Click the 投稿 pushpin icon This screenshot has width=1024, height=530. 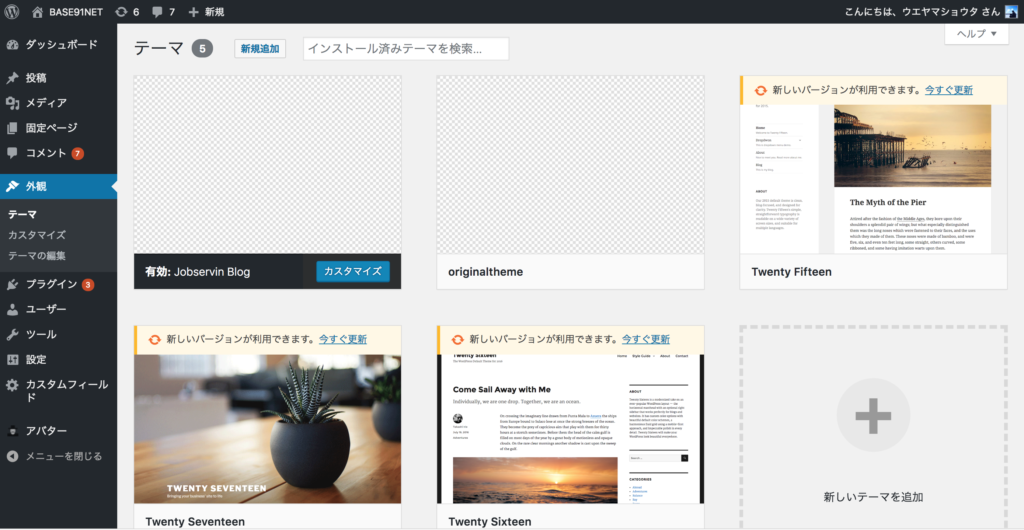(12, 78)
